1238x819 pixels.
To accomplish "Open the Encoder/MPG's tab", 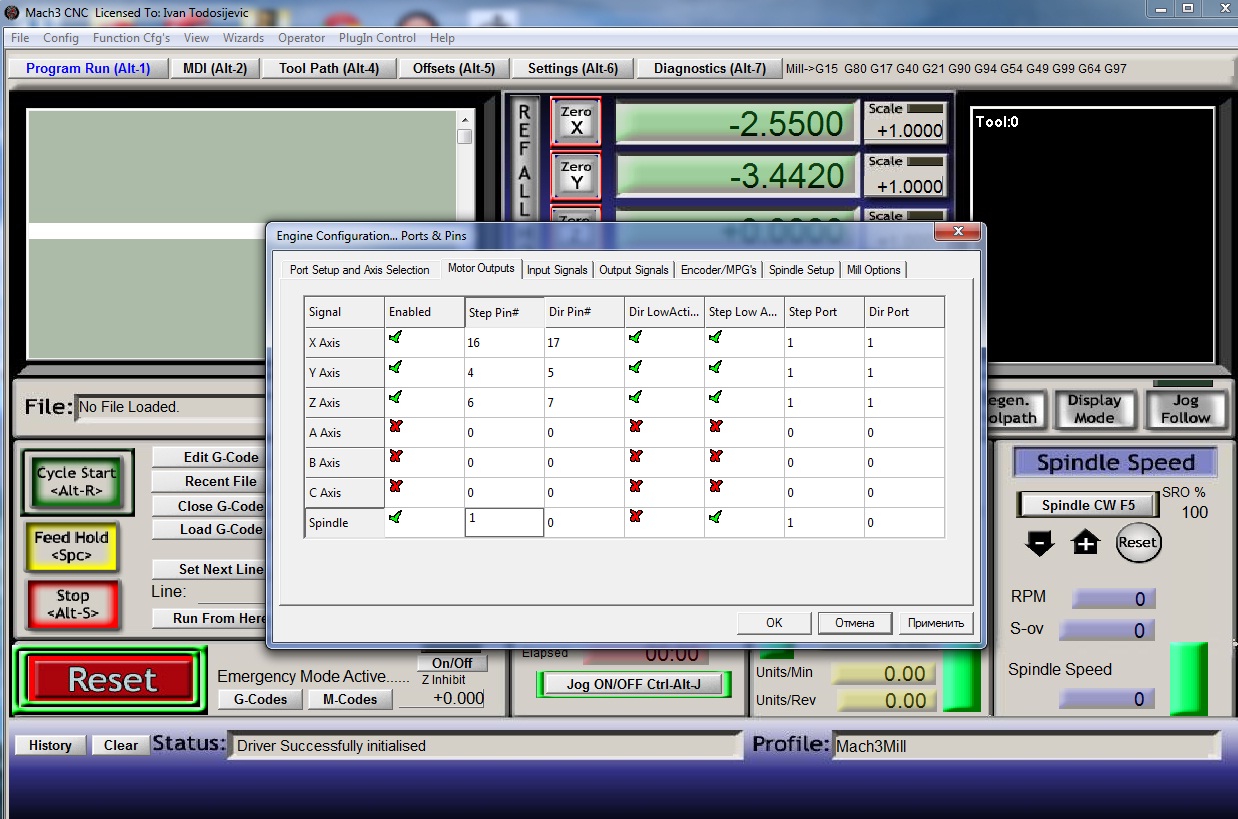I will pyautogui.click(x=718, y=270).
